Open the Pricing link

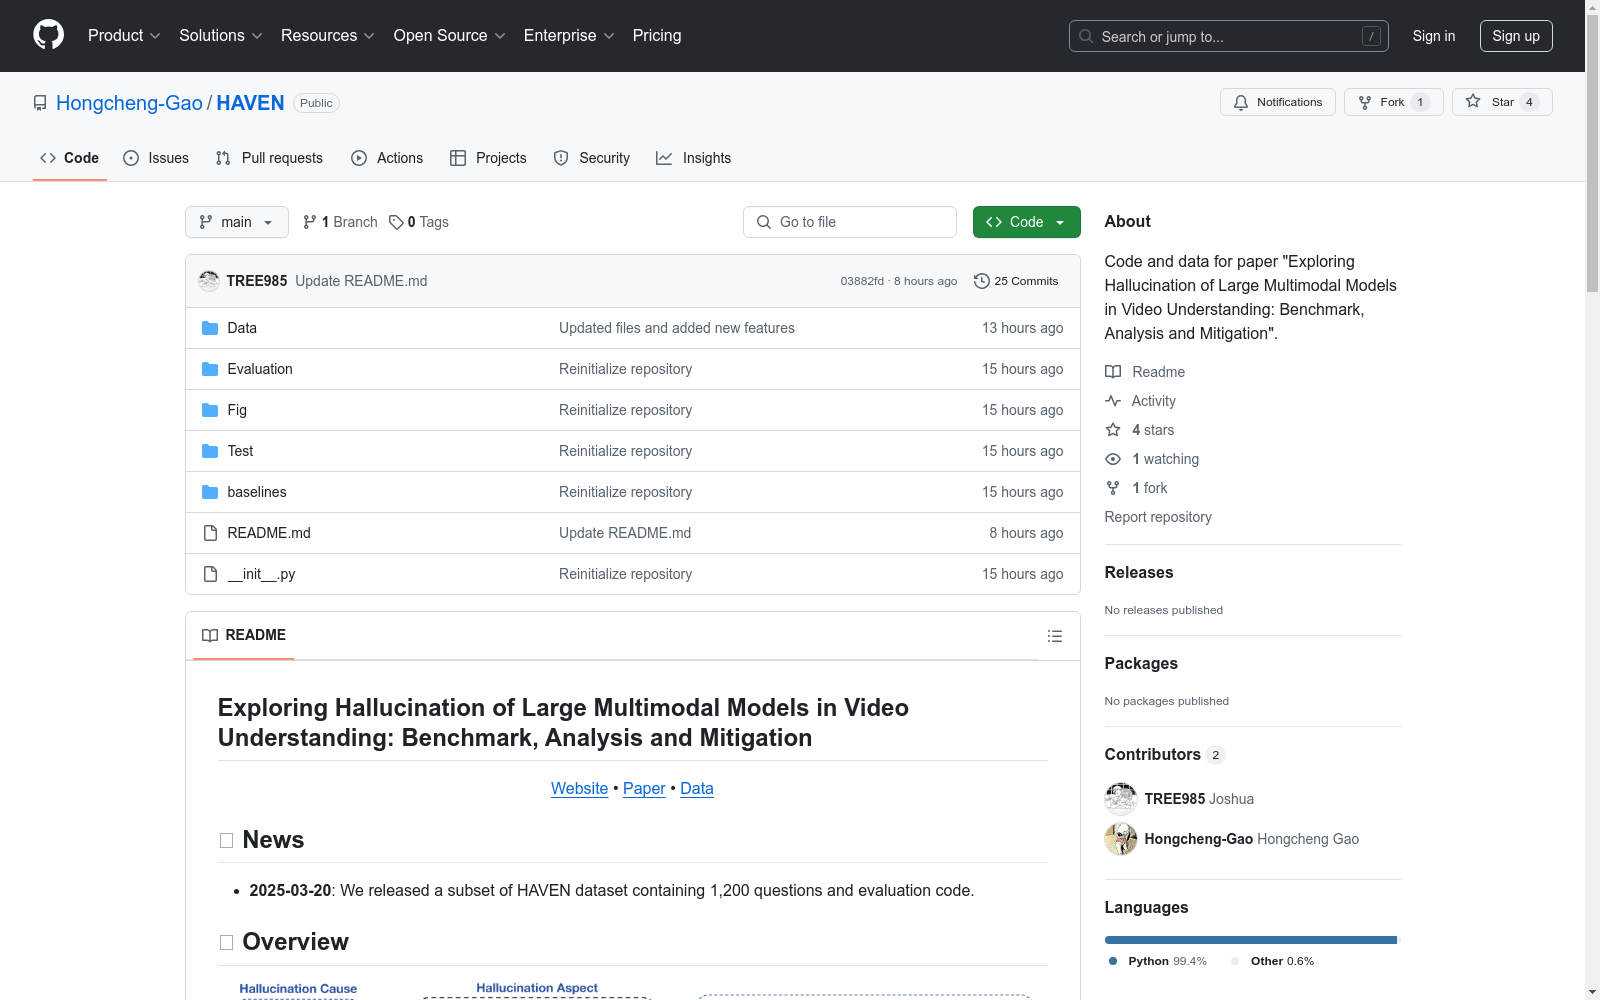(657, 36)
